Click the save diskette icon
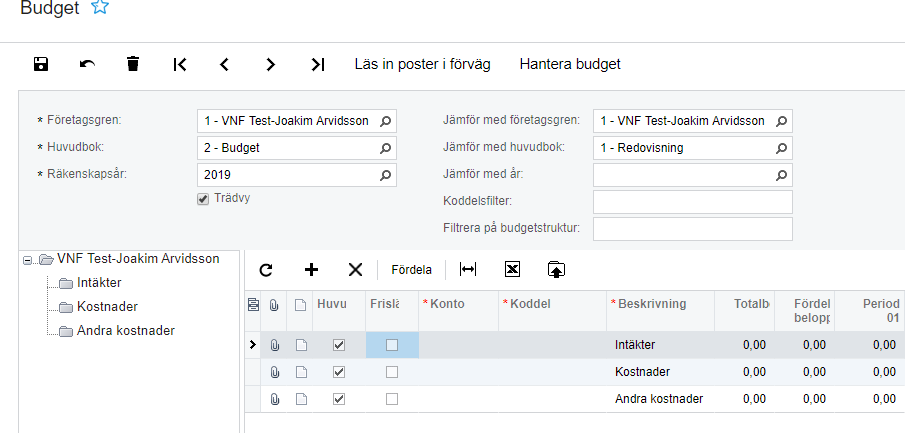 pos(41,64)
